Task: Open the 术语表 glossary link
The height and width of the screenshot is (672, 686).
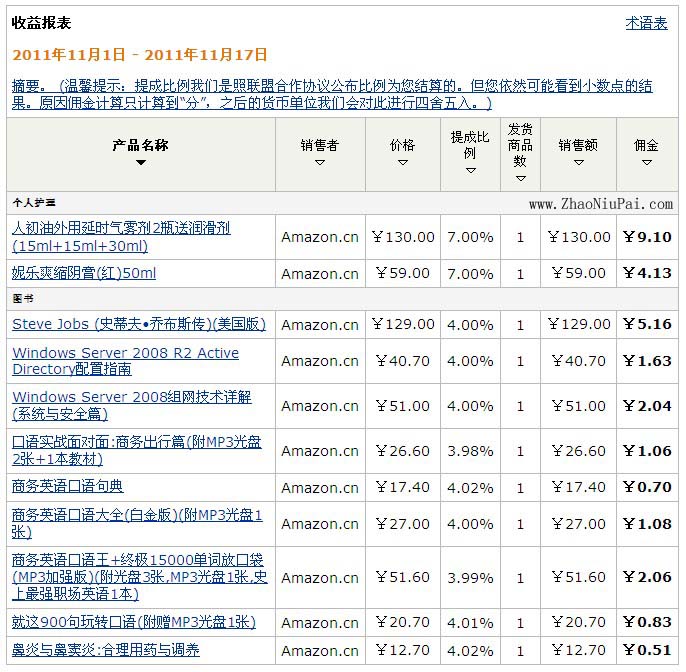Action: [646, 23]
